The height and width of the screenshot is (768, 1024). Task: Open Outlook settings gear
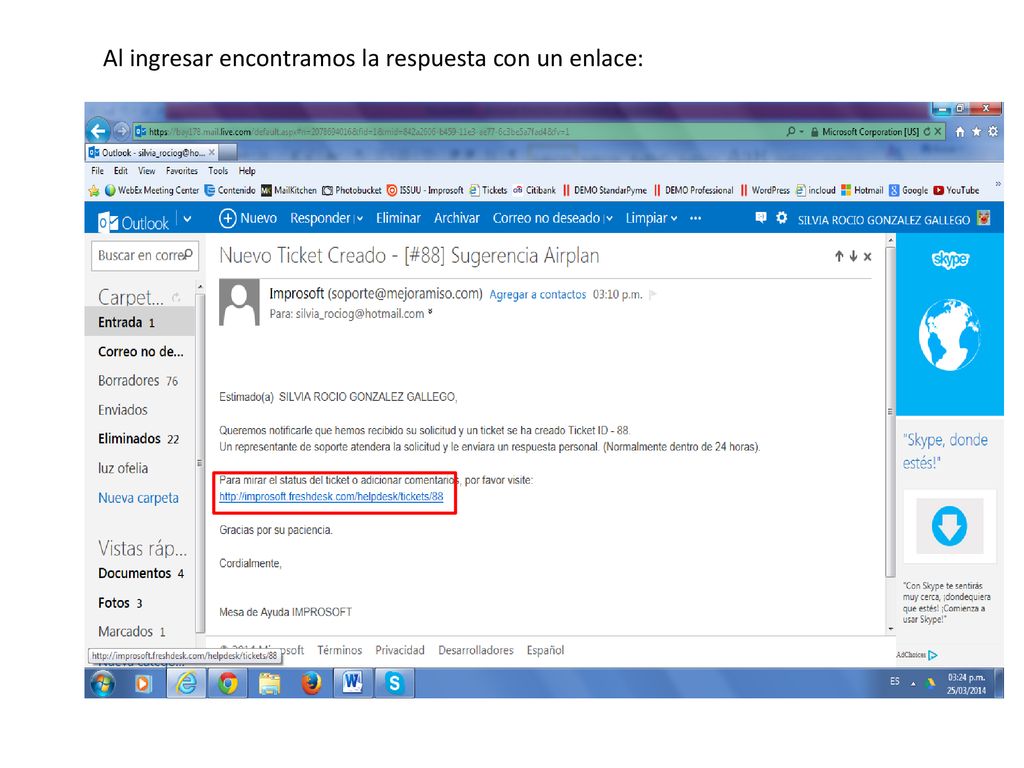[781, 218]
